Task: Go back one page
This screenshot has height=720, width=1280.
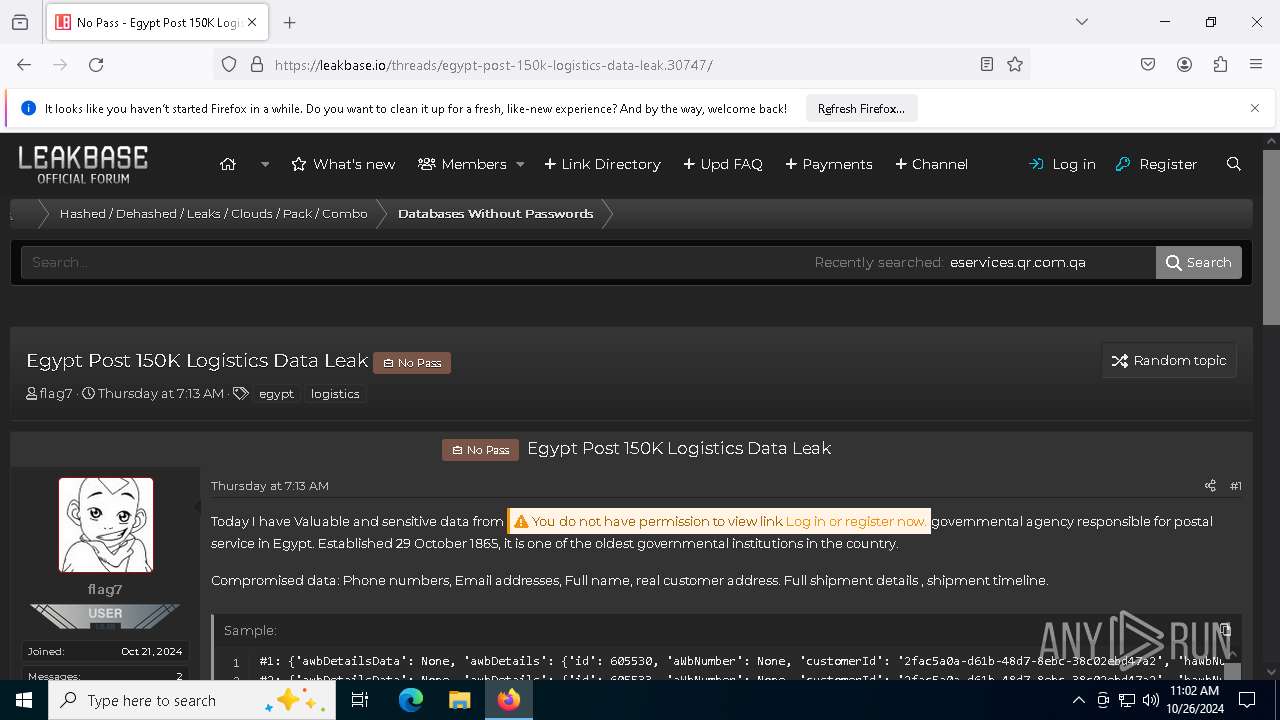Action: tap(24, 64)
